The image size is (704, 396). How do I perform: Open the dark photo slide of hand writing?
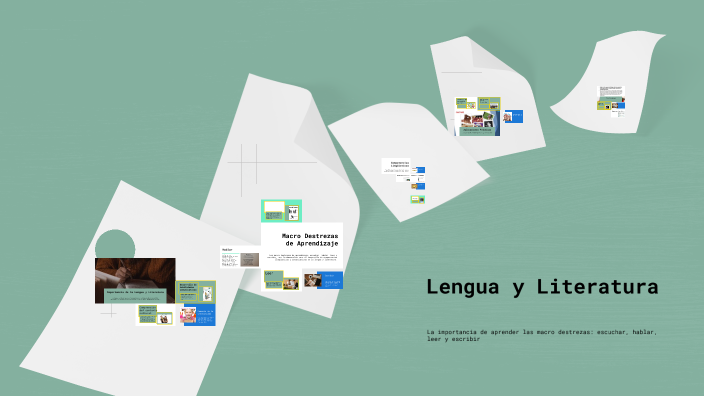135,281
